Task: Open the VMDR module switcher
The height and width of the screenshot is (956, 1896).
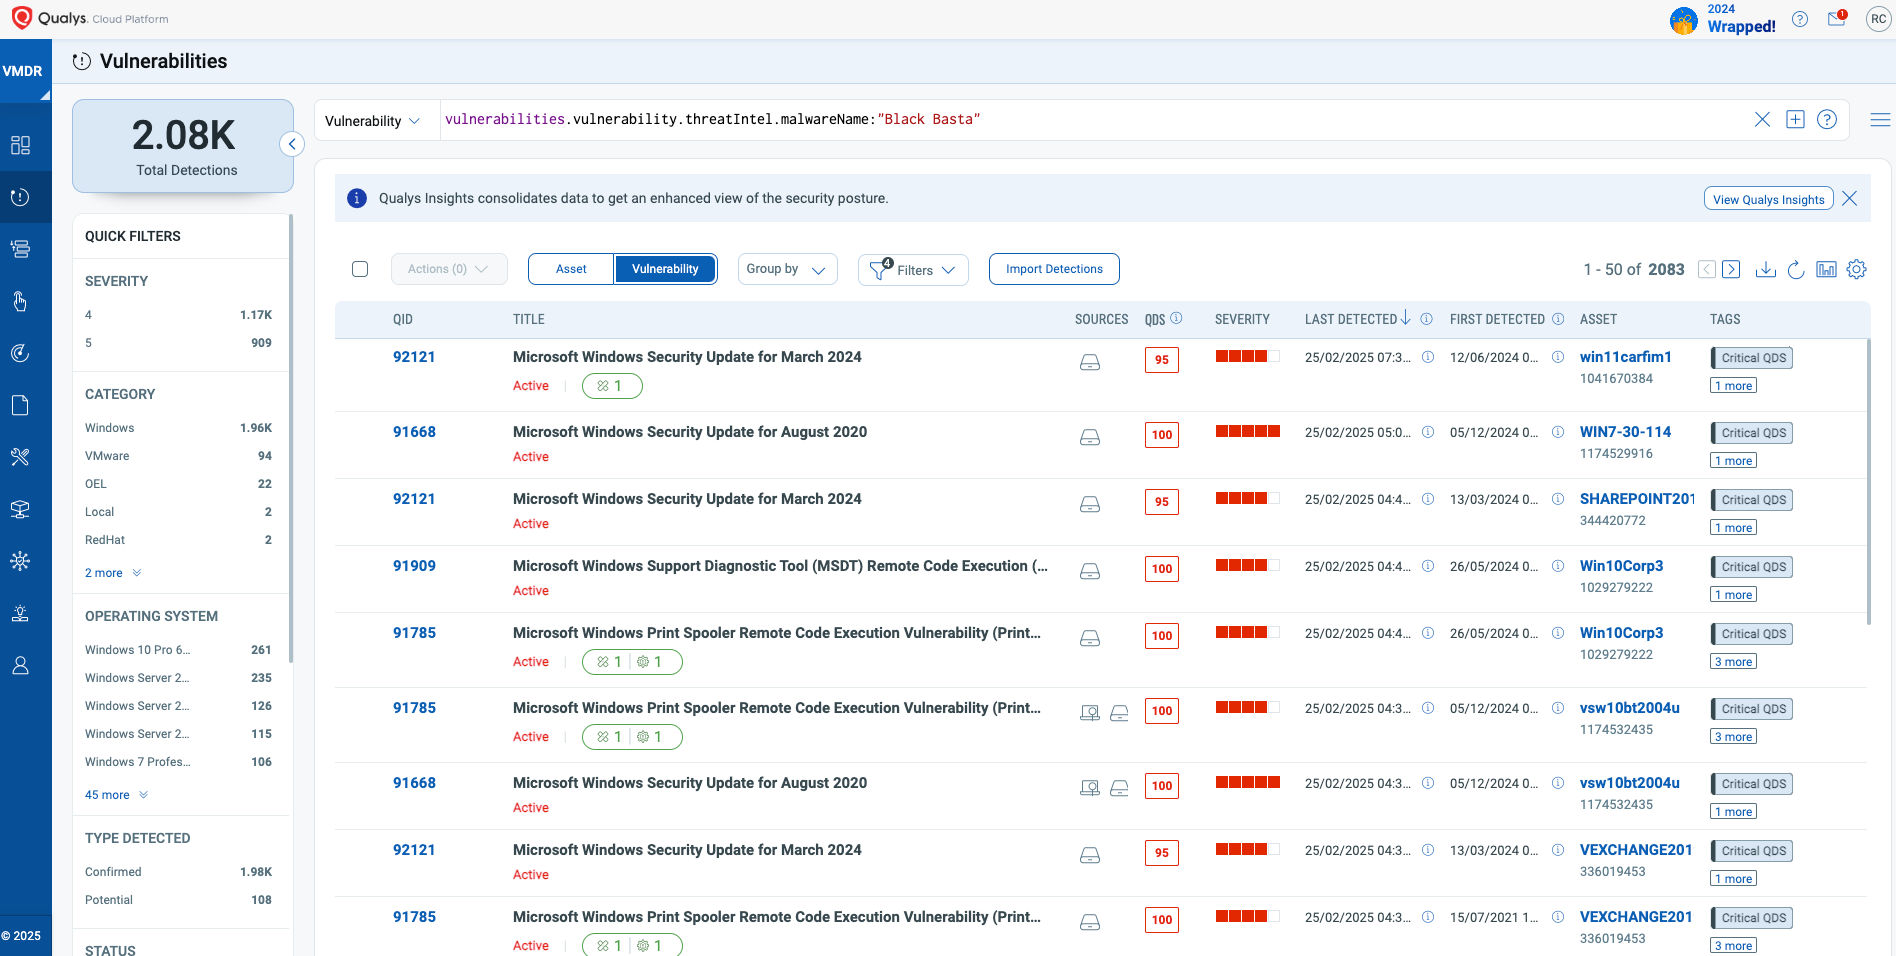Action: tap(25, 71)
